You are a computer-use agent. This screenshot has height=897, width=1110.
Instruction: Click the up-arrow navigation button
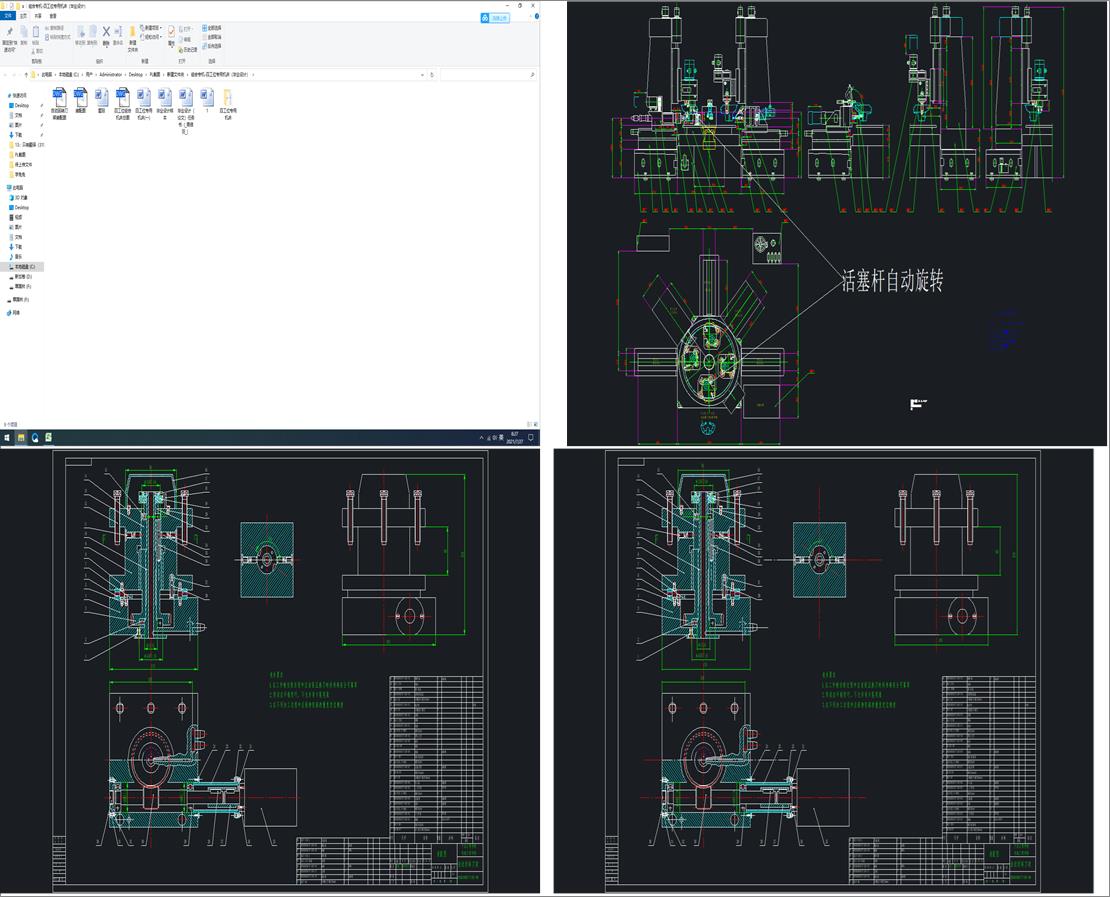[x=26, y=74]
